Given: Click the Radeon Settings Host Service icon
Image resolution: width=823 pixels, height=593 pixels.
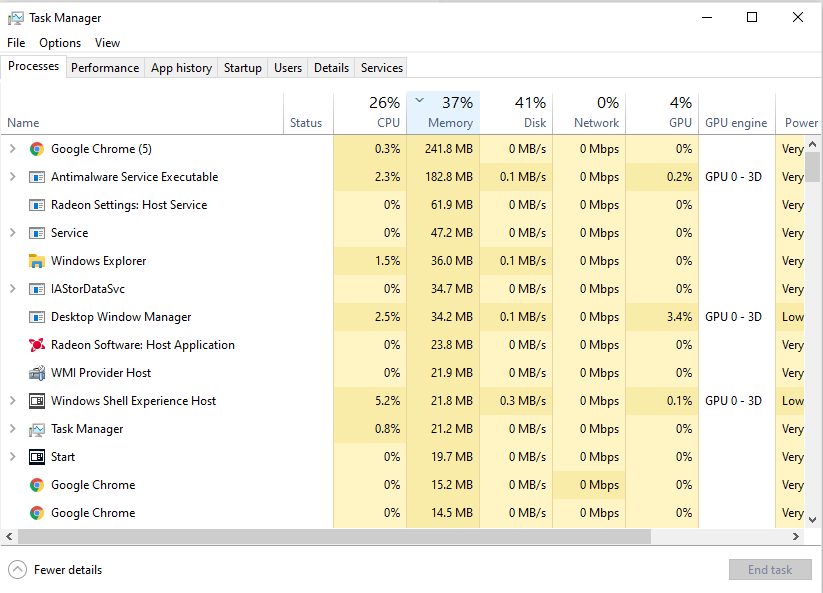Looking at the screenshot, I should [37, 205].
